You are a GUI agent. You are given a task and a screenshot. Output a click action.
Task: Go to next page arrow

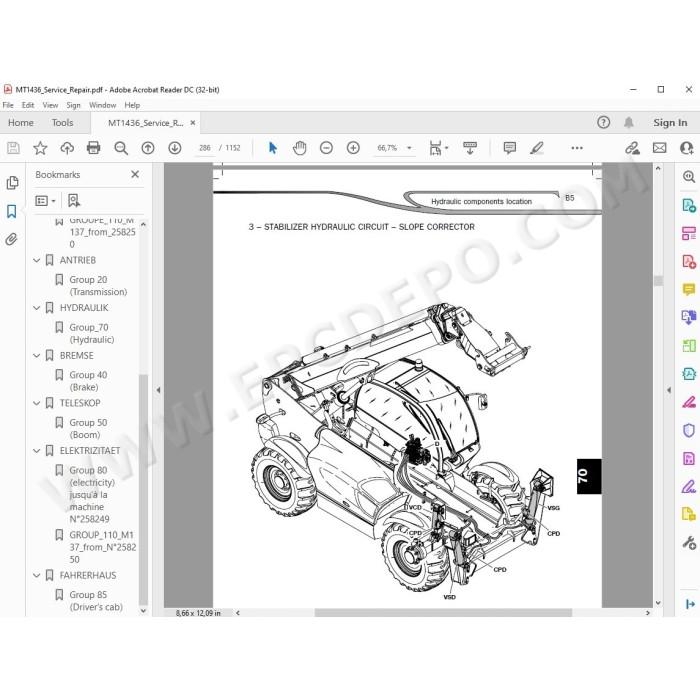pos(175,148)
